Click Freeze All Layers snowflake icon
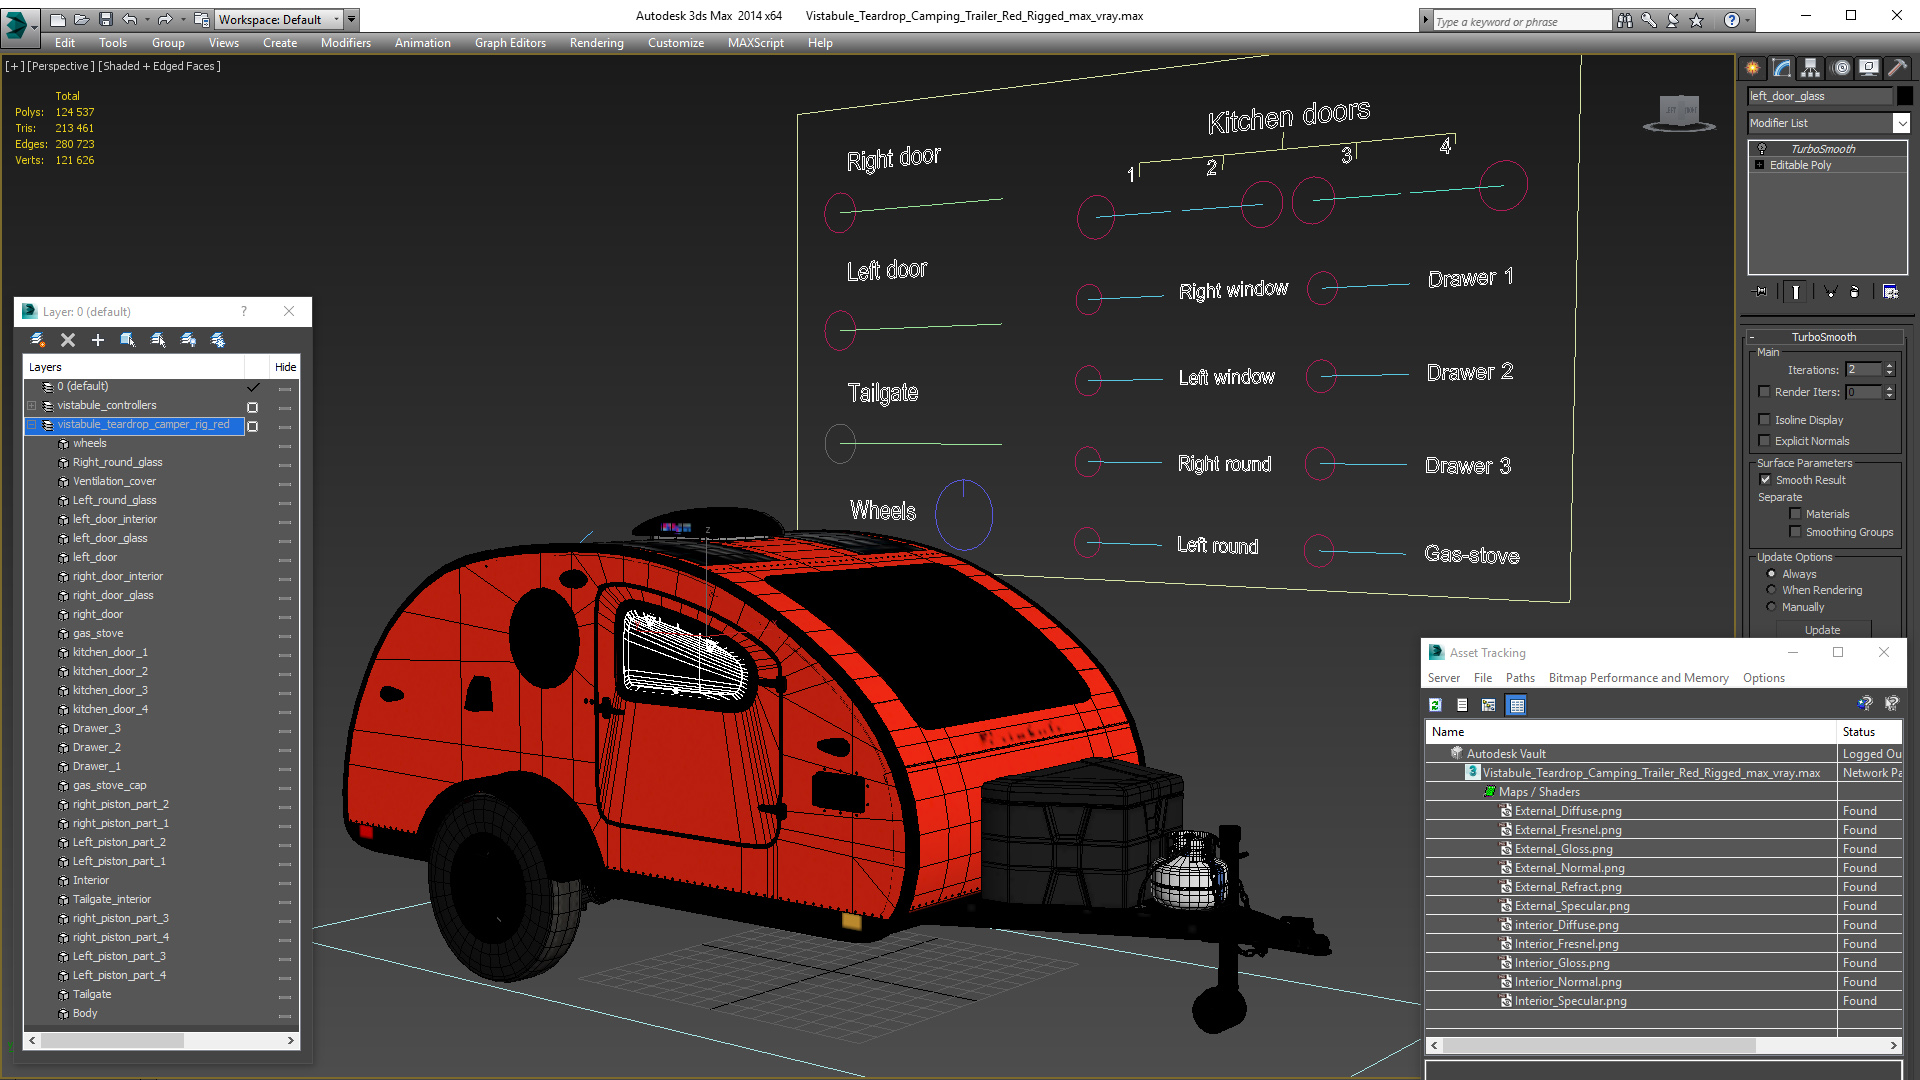Screen dimensions: 1920x1080 click(x=218, y=340)
